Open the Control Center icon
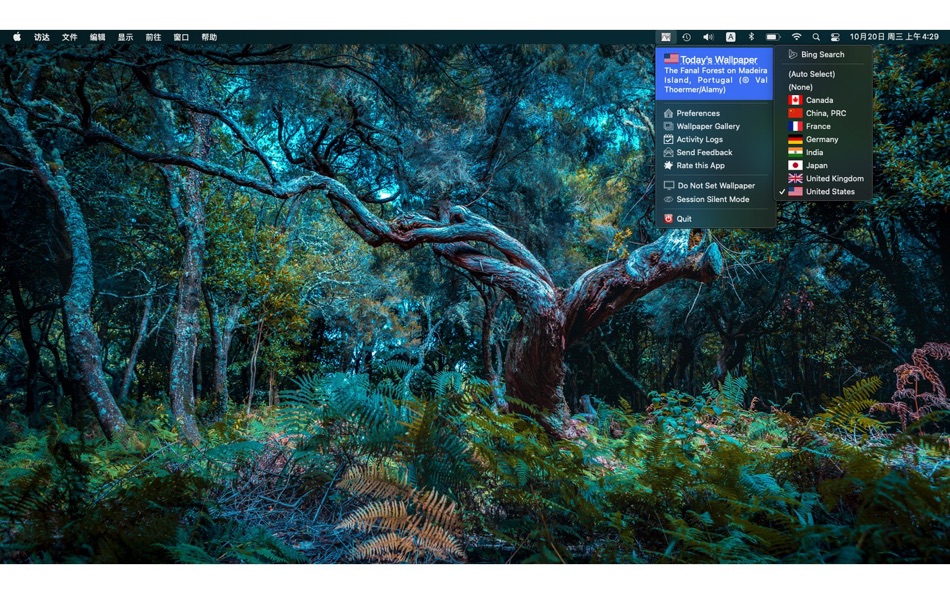 [x=835, y=37]
